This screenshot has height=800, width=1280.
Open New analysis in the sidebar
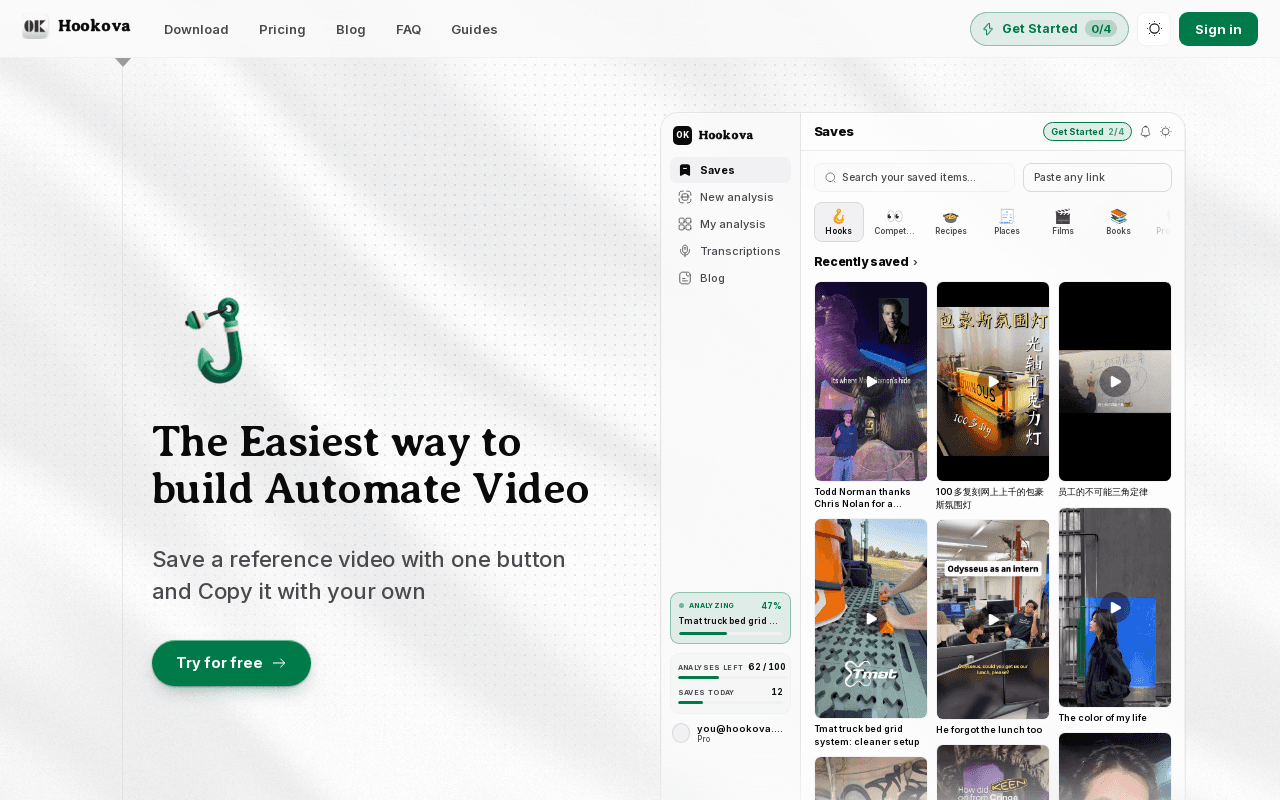point(730,197)
